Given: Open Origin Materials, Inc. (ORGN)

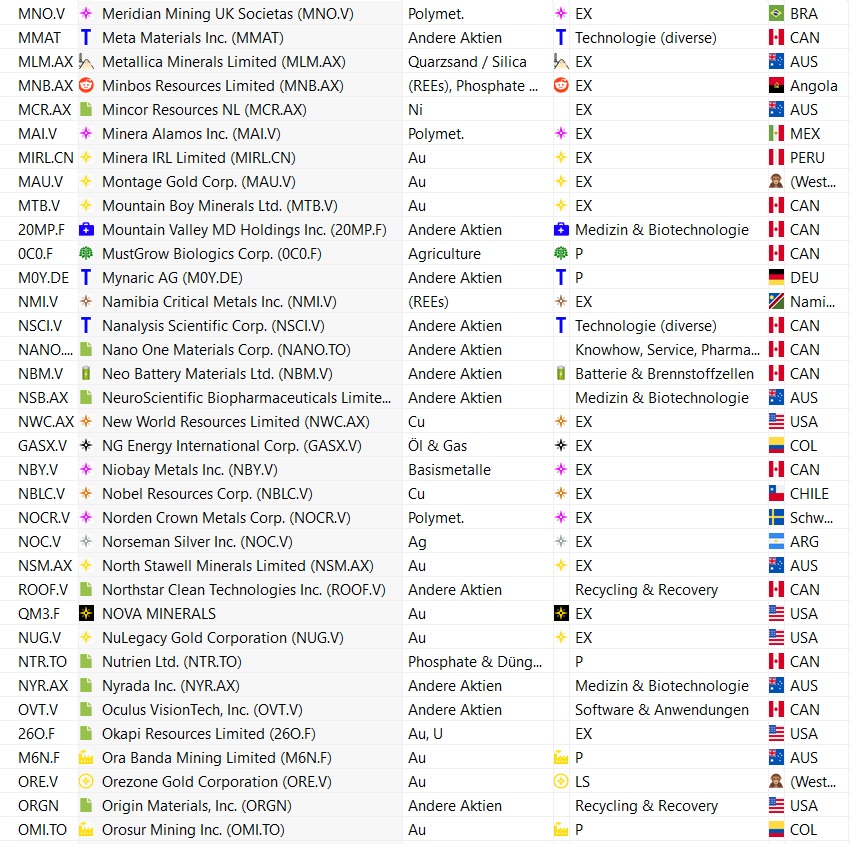Looking at the screenshot, I should 196,805.
